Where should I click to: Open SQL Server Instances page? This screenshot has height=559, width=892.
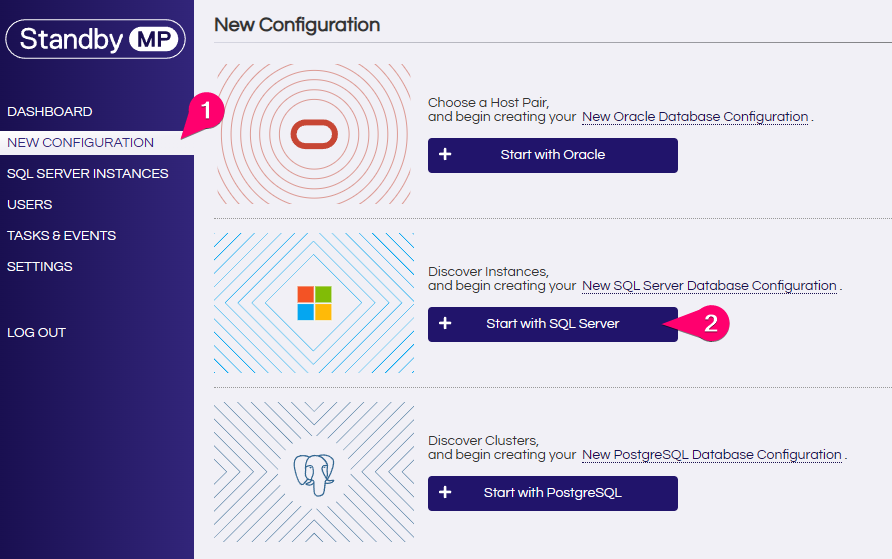pos(88,173)
